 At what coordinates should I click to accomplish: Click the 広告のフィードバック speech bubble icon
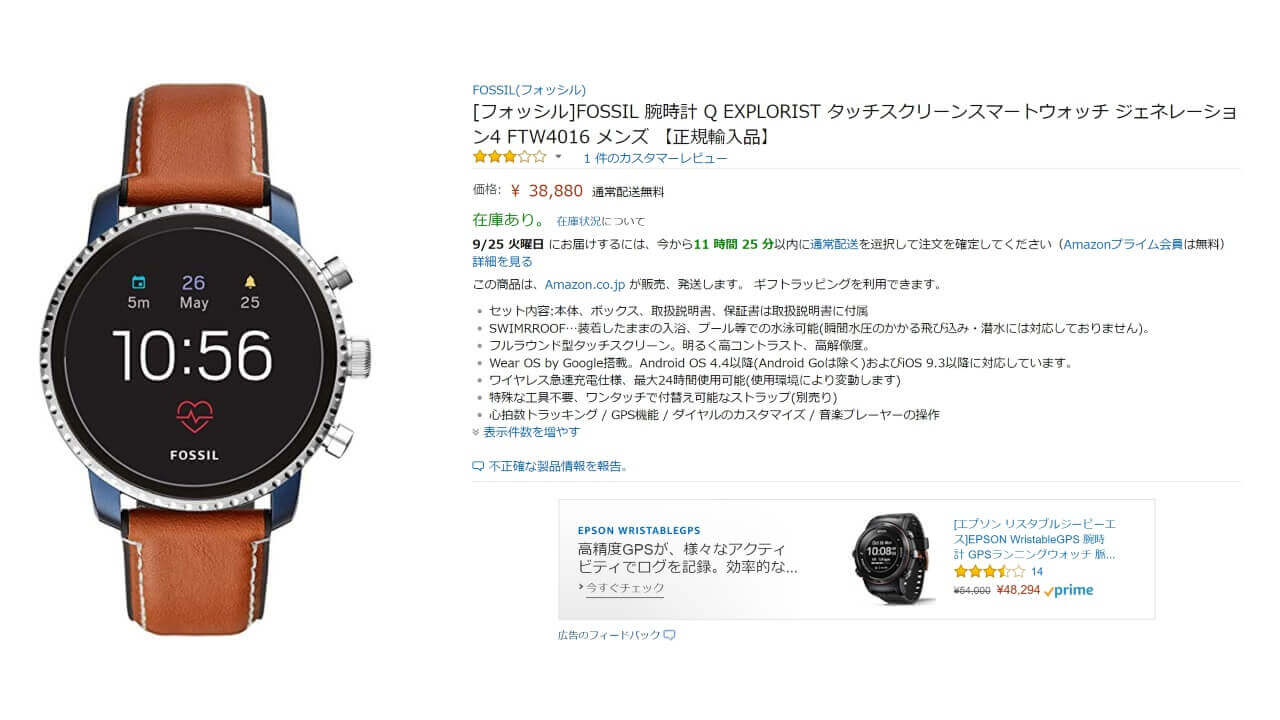(x=670, y=635)
